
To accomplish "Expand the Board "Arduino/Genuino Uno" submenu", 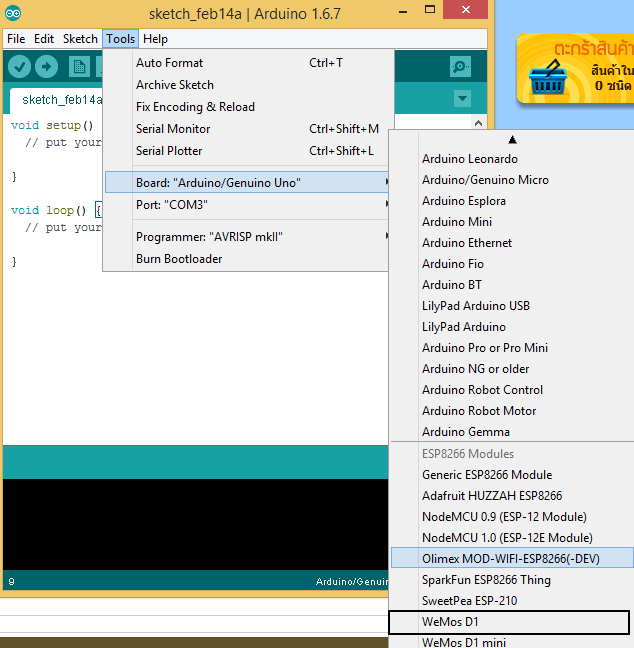I will click(x=247, y=182).
